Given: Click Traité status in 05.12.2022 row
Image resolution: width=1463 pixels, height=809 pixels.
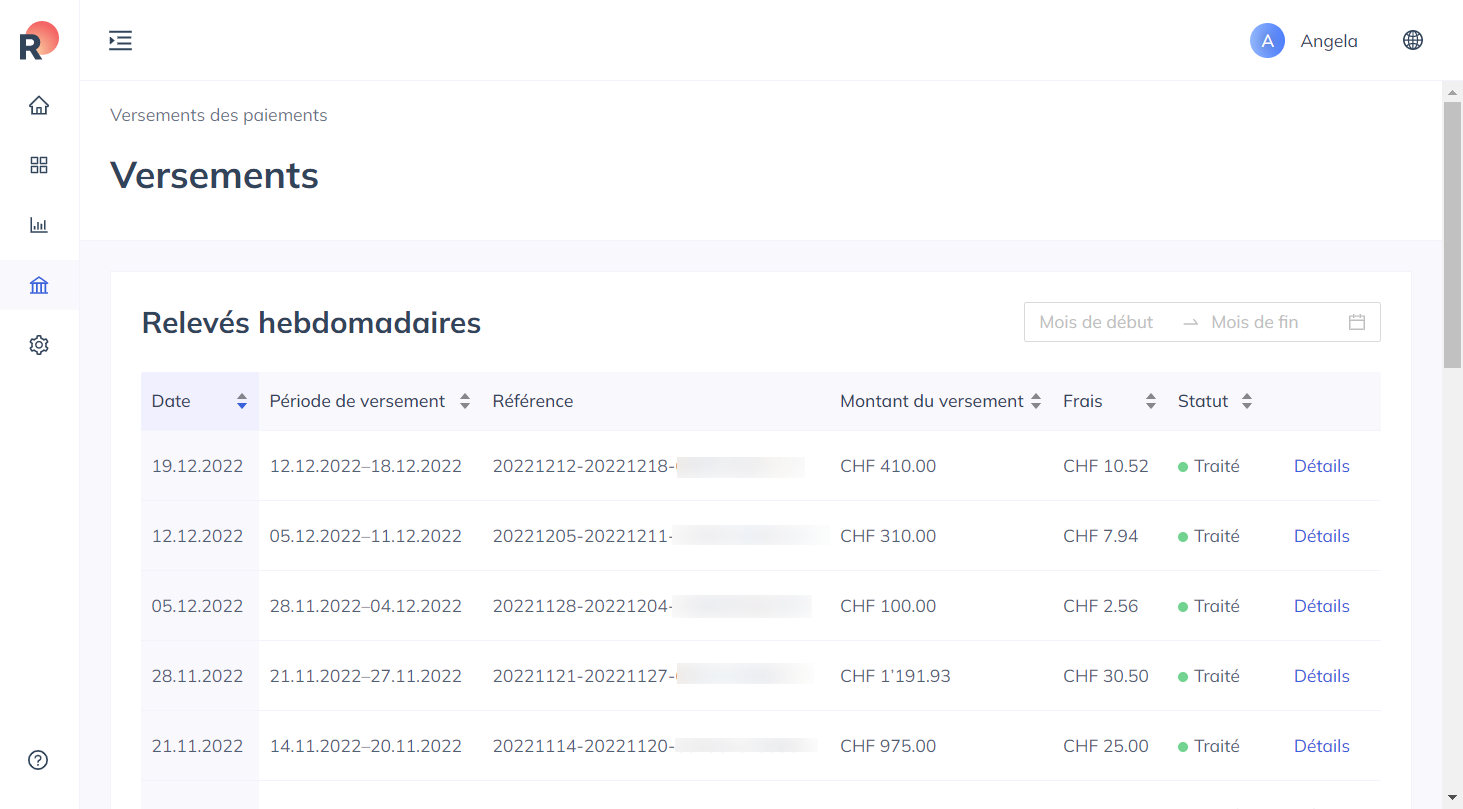Looking at the screenshot, I should [1209, 606].
